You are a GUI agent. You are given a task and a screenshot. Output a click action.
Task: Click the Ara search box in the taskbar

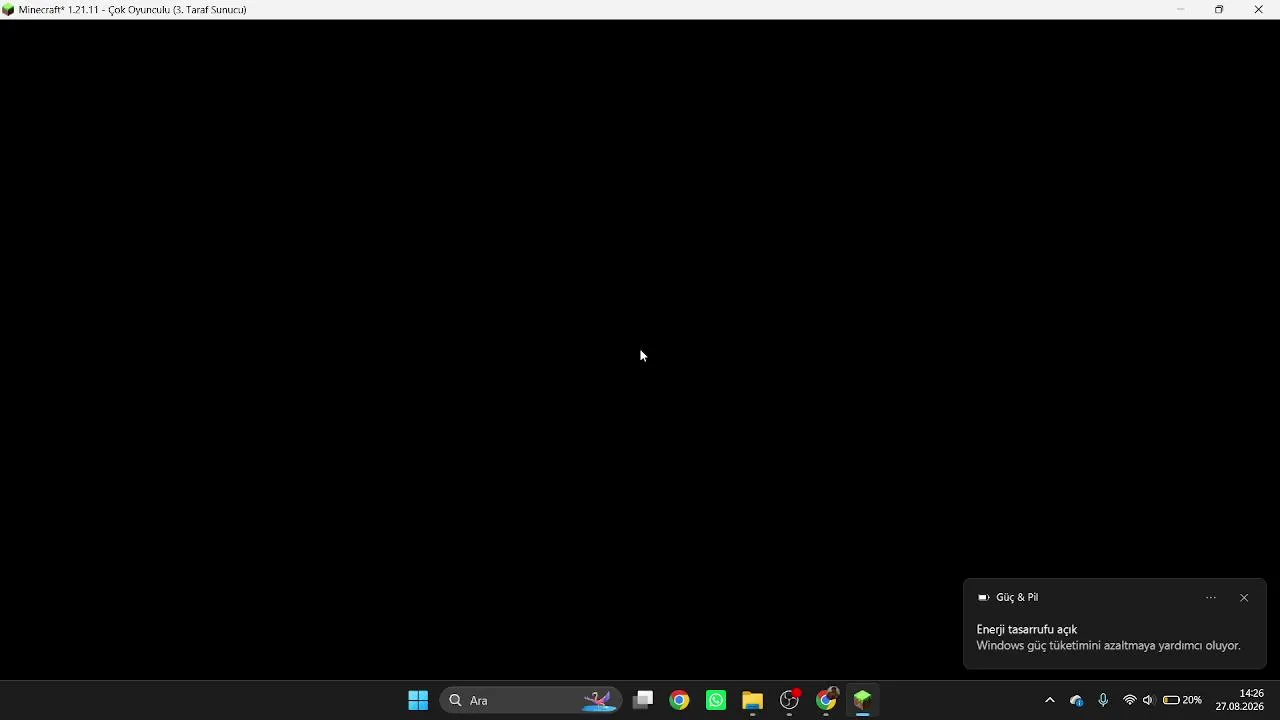tap(531, 700)
